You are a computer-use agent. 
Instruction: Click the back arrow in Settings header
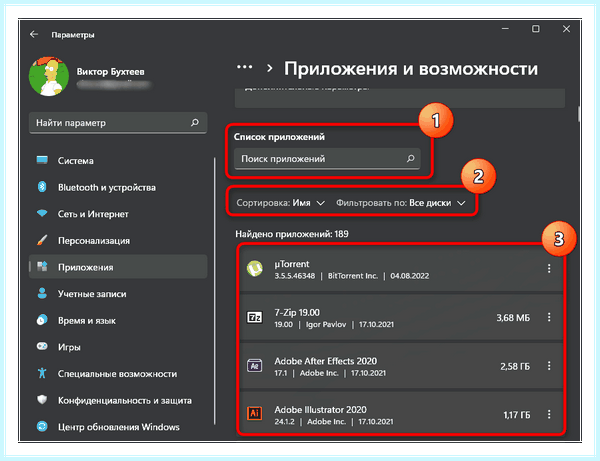(x=34, y=34)
